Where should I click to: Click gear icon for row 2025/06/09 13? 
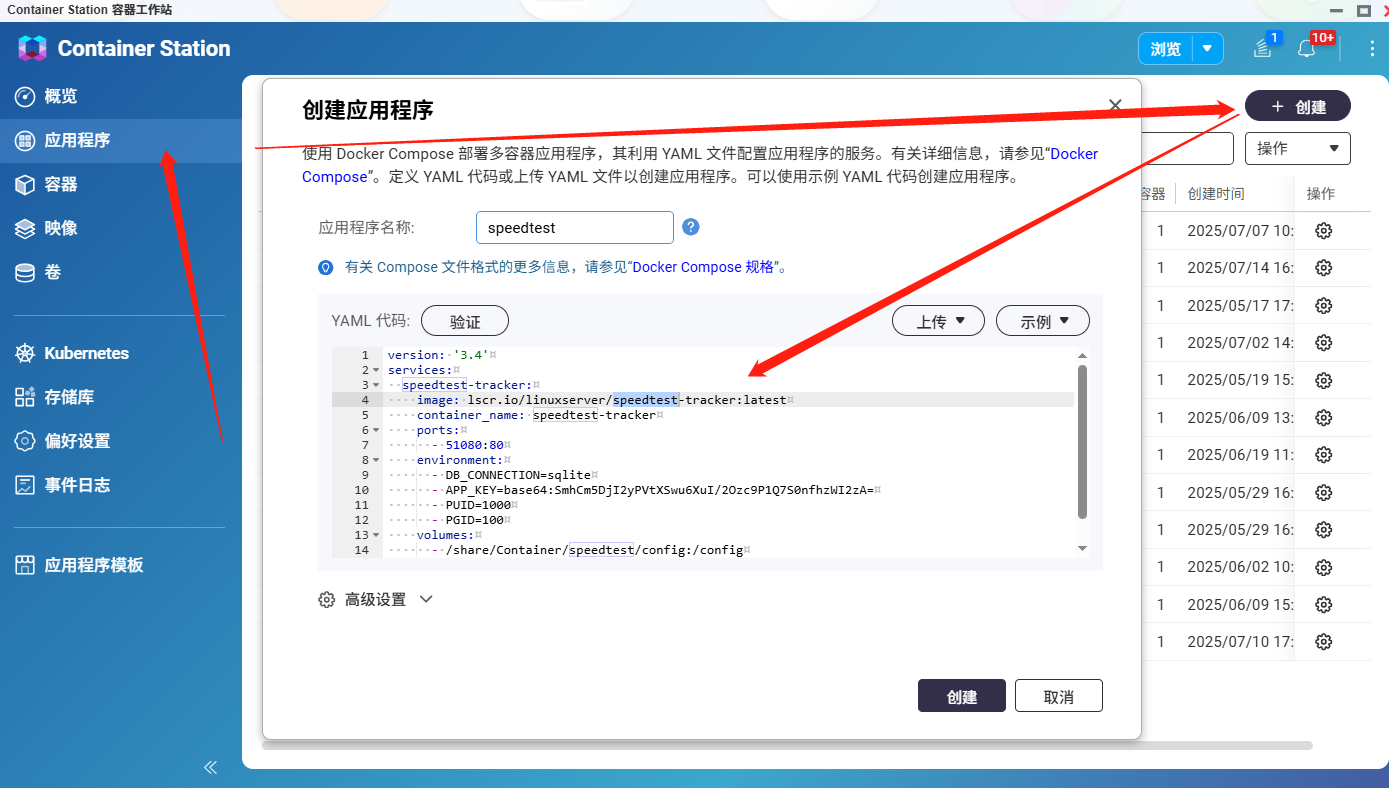1323,417
